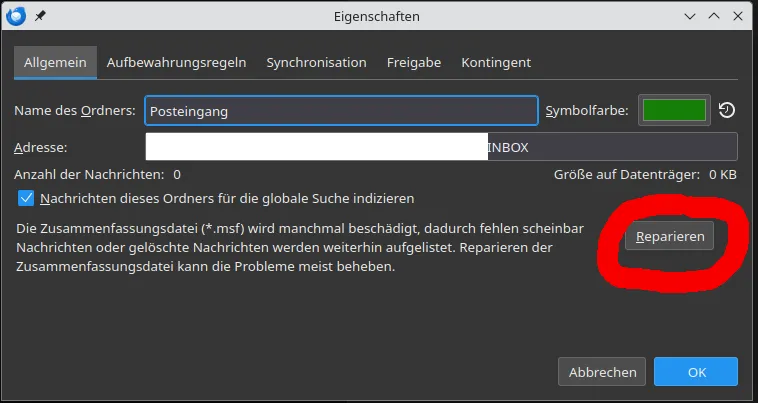Go to the Freigabe tab

[x=414, y=62]
